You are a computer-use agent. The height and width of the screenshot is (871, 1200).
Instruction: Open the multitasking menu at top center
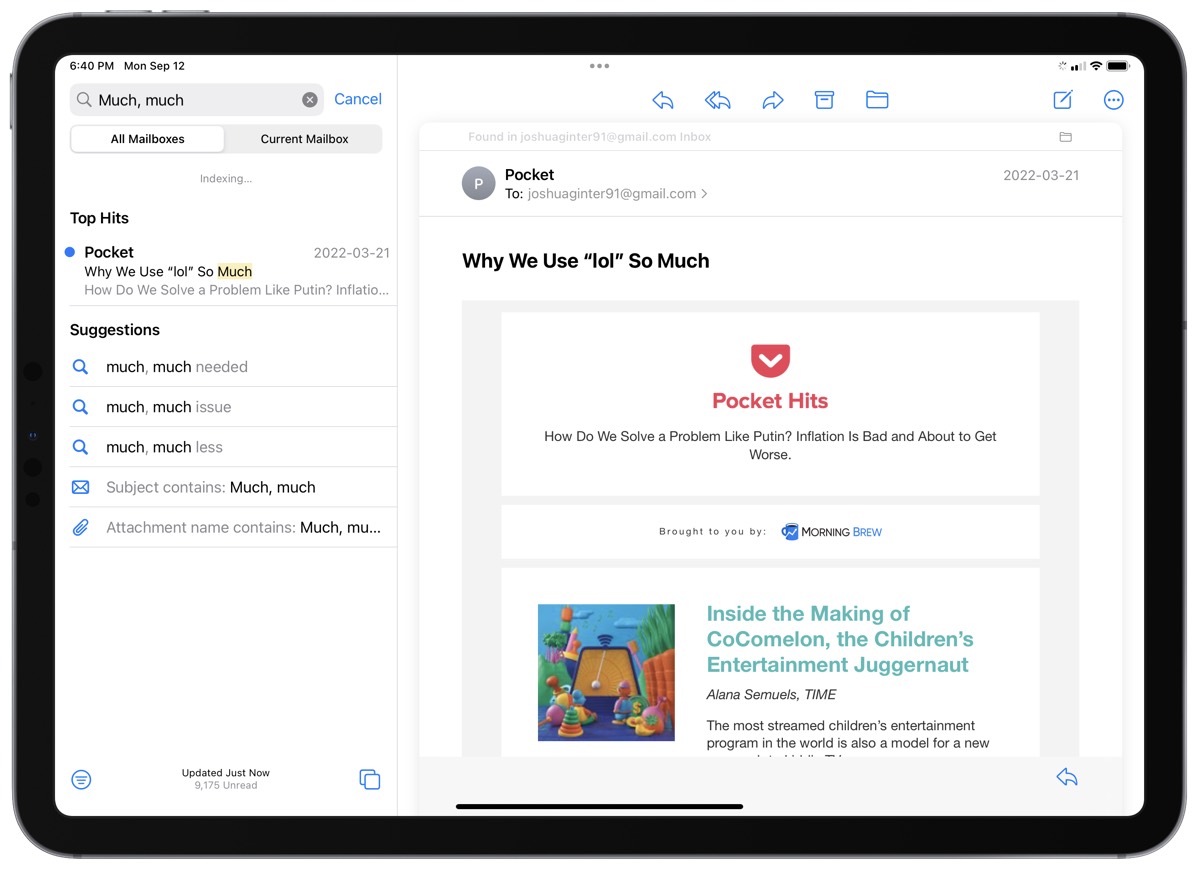599,65
